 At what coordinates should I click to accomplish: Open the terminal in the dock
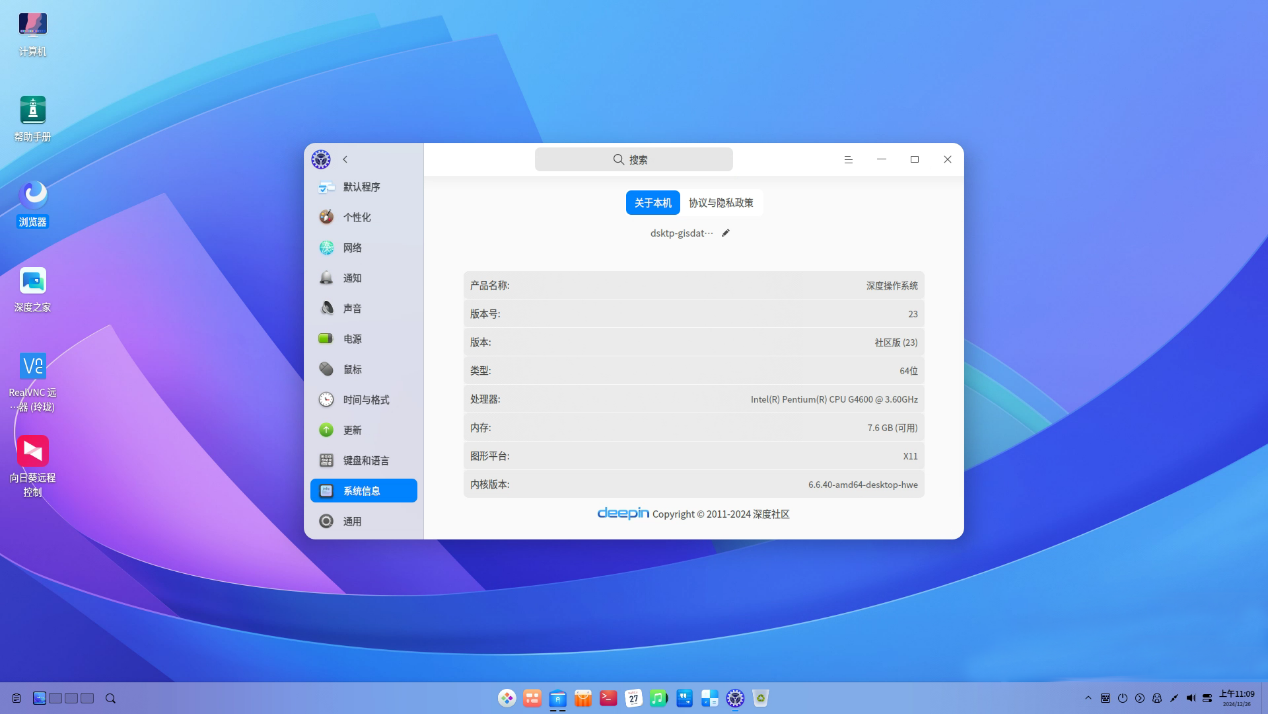pyautogui.click(x=608, y=698)
